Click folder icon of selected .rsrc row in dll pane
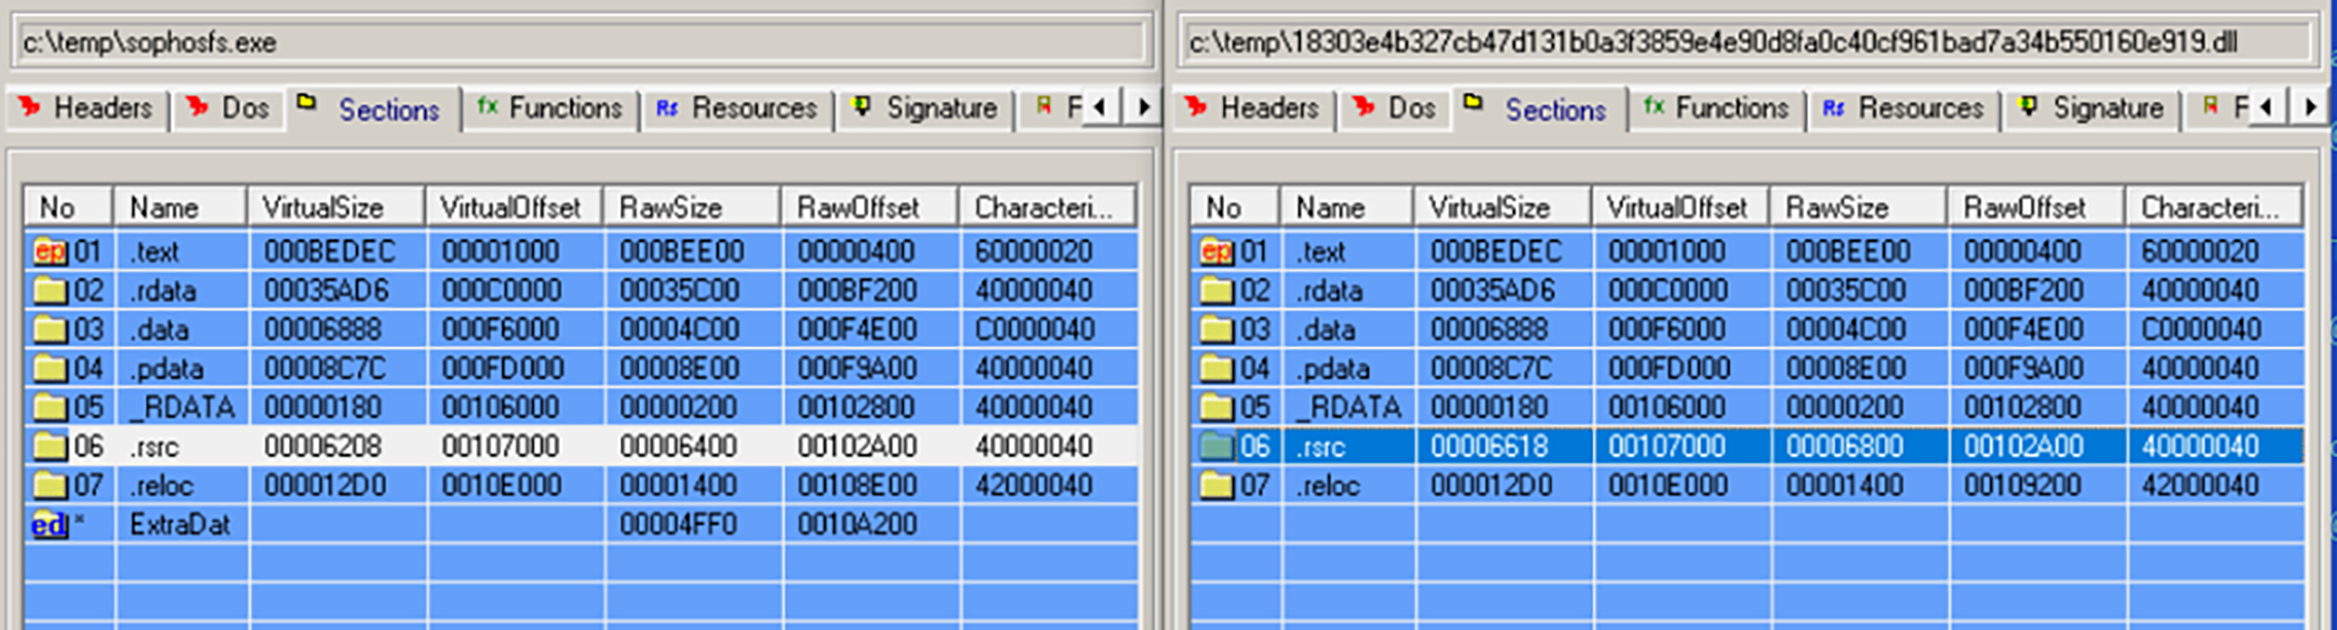Image resolution: width=2337 pixels, height=630 pixels. click(x=1216, y=446)
